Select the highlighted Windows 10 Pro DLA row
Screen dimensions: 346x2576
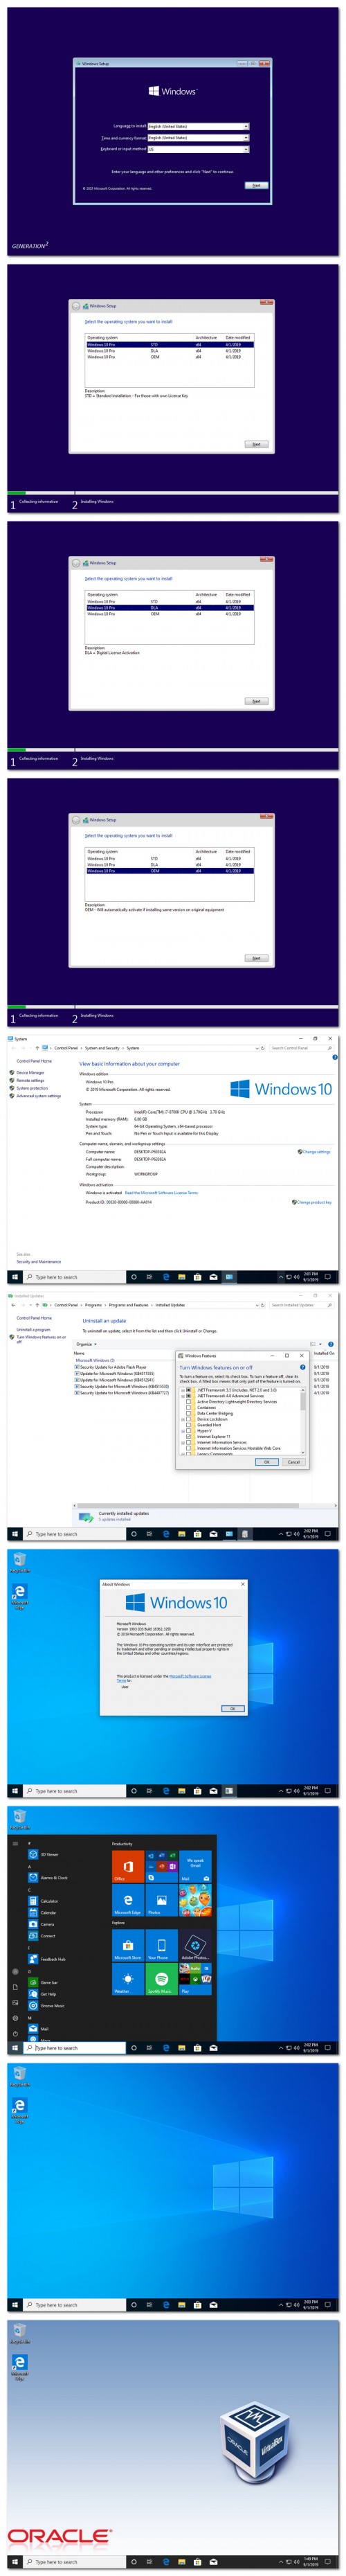169,608
